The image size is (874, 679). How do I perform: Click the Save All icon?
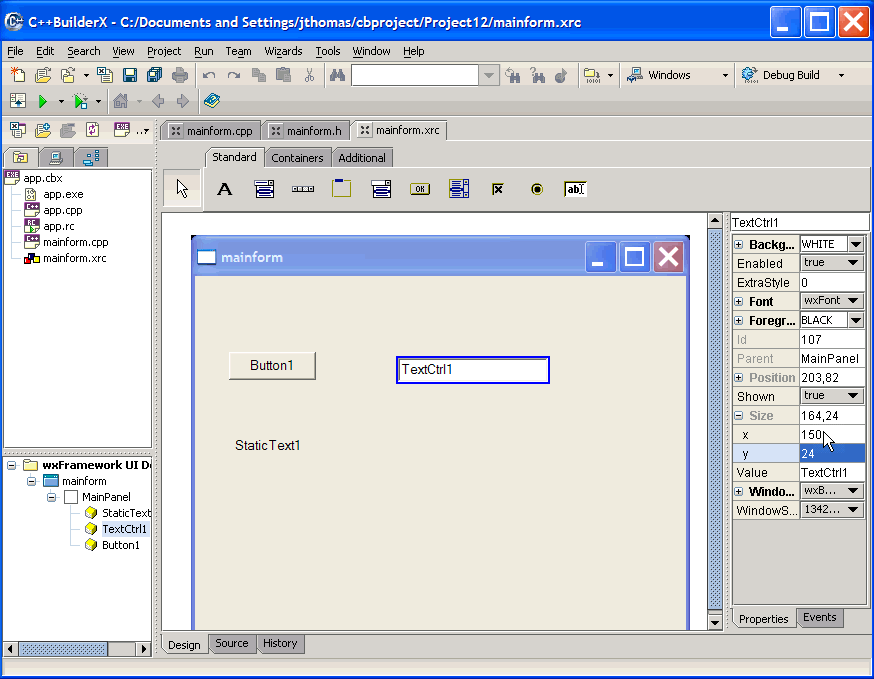point(154,75)
